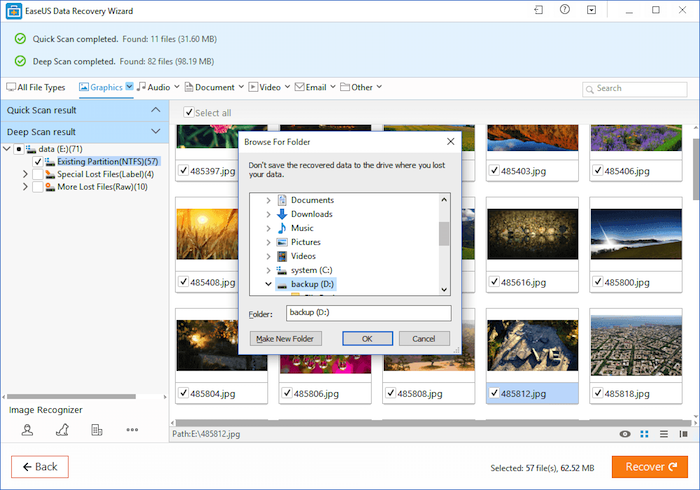Select the Video filter tab

click(265, 87)
